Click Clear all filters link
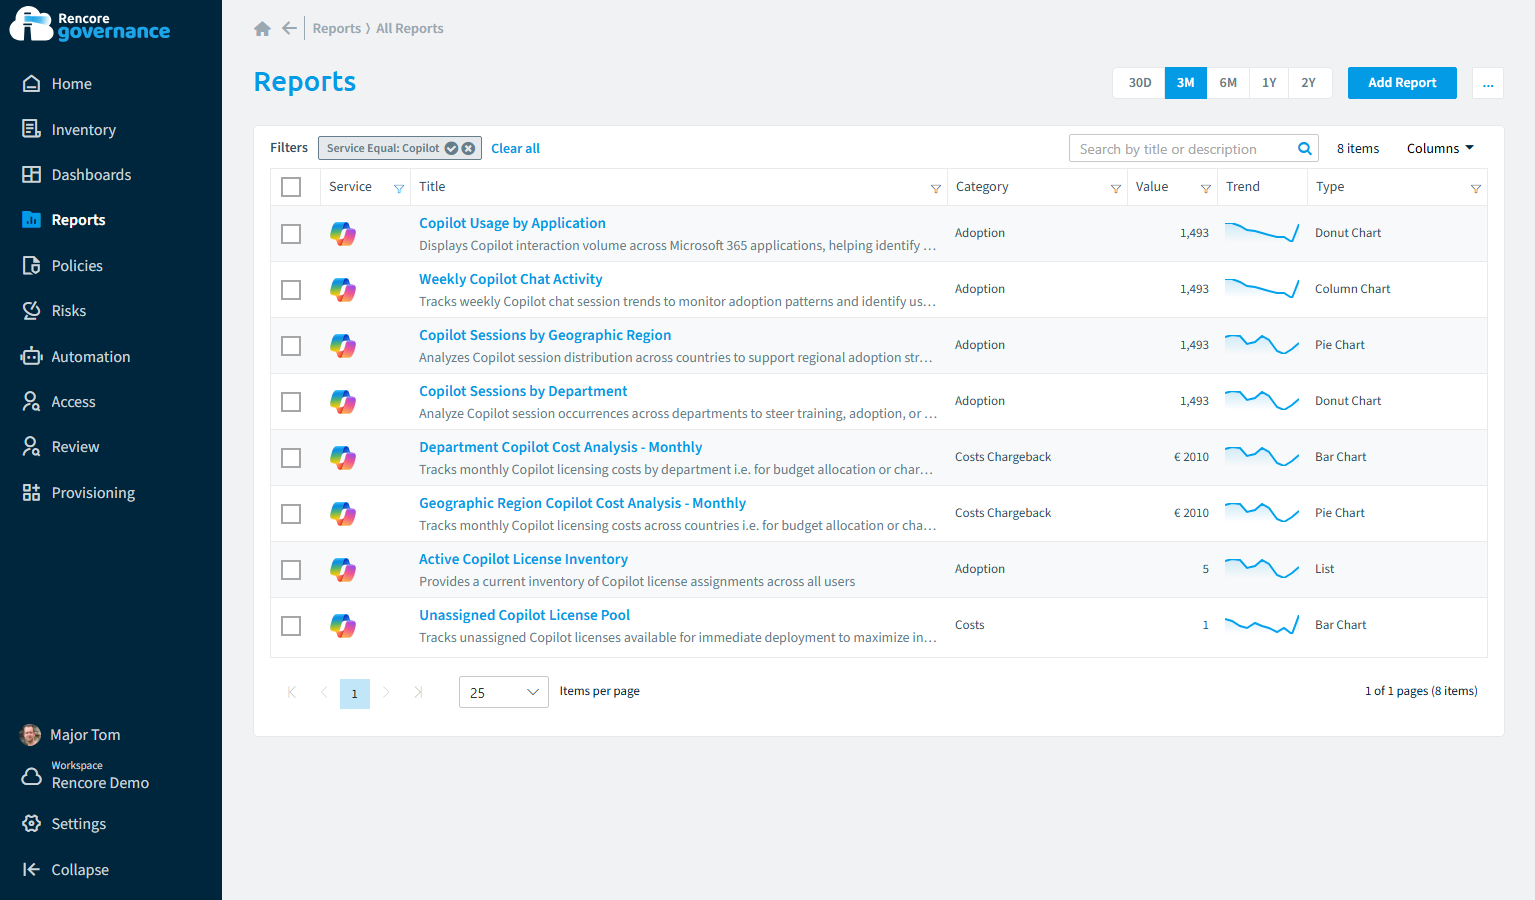1536x900 pixels. click(515, 148)
